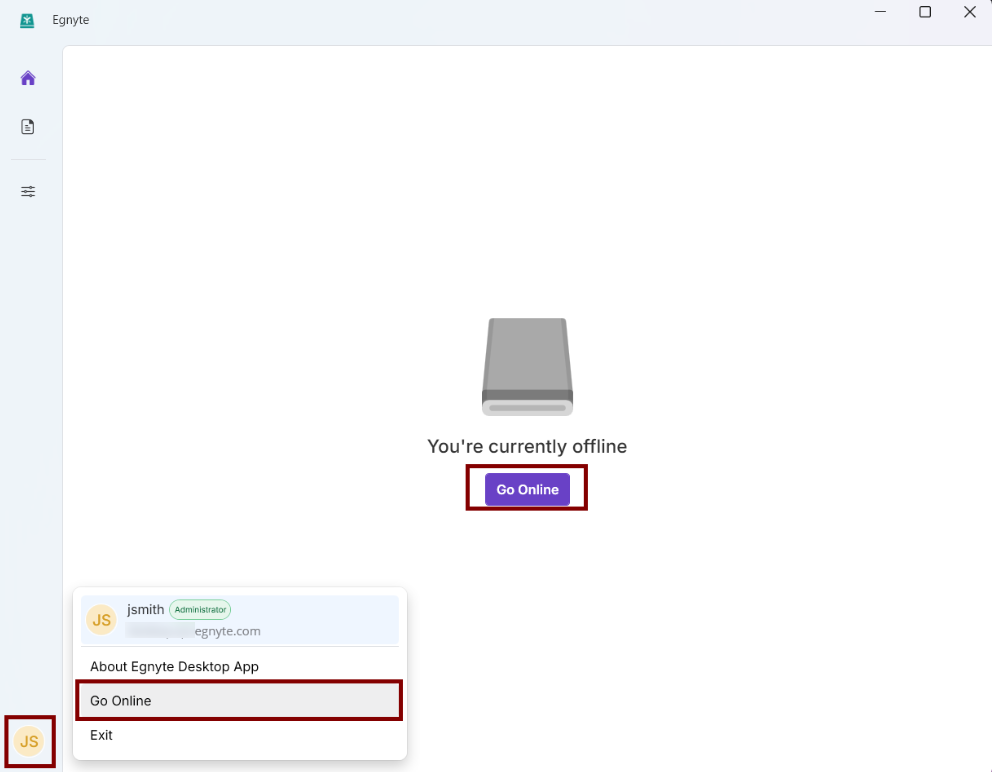Click the purple Go Online button
Screen dimensions: 992x772
527,489
